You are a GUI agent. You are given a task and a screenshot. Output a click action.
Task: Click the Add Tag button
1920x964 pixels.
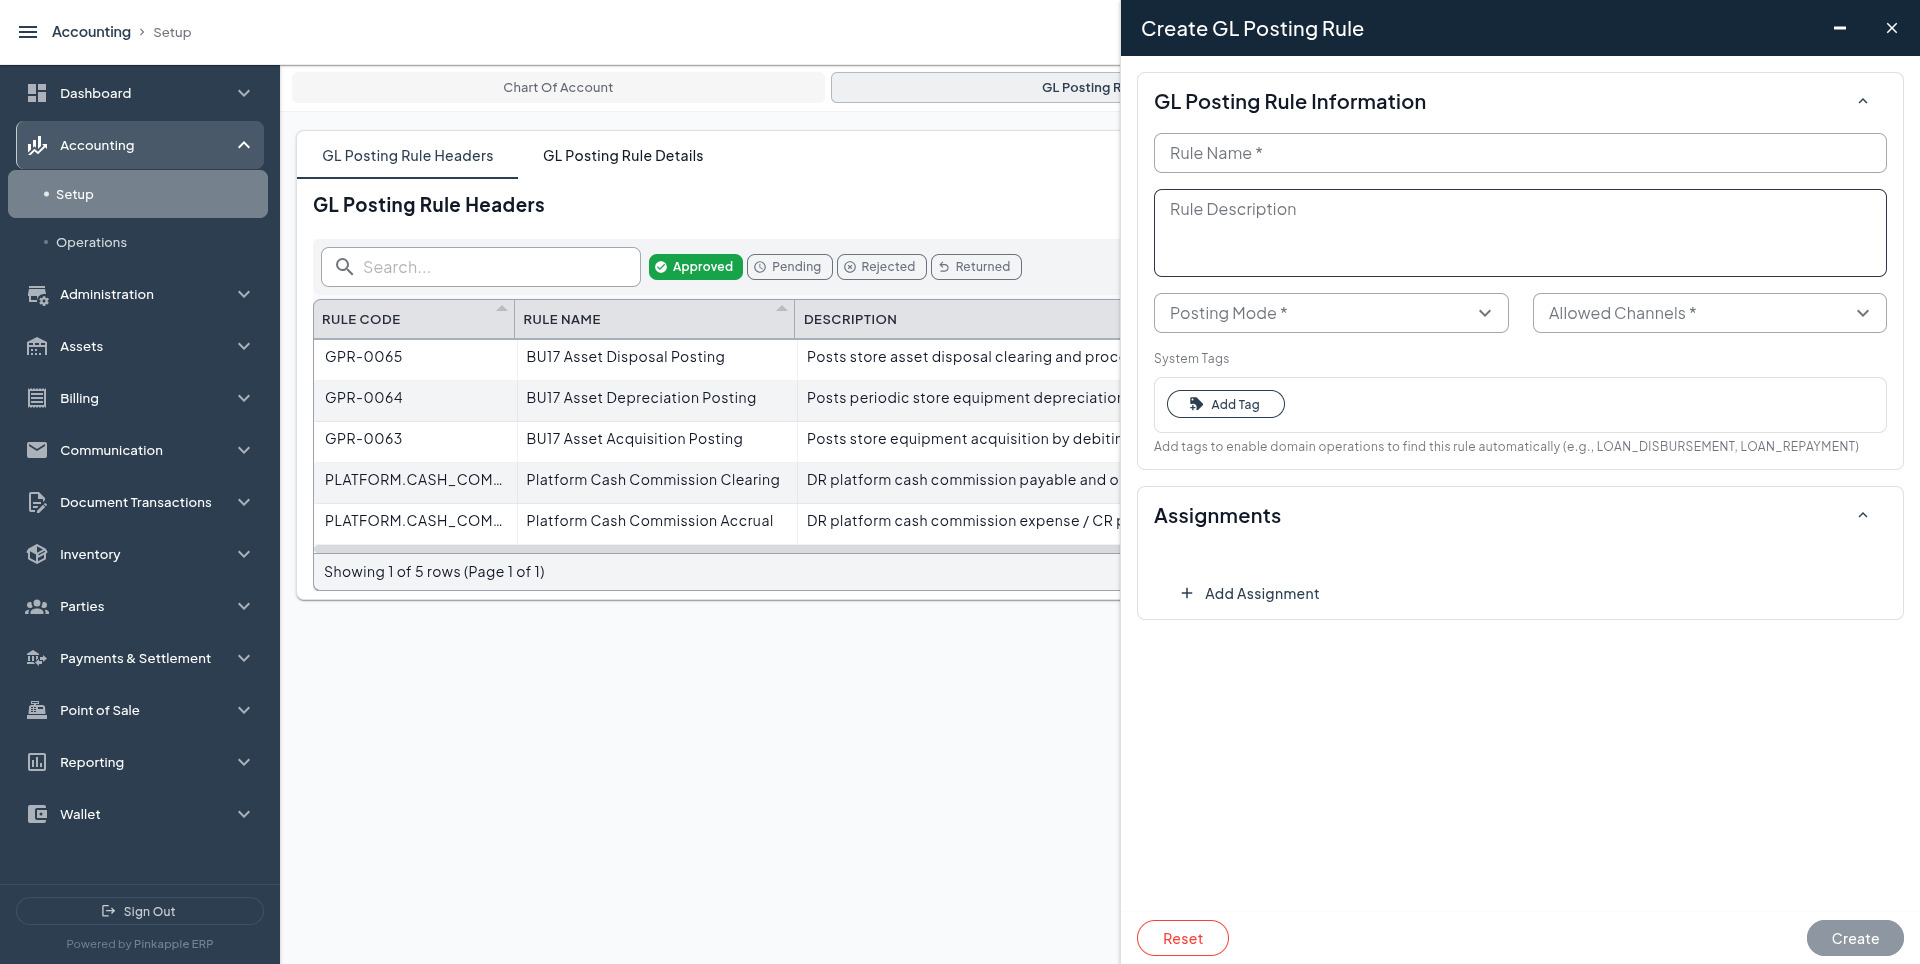(x=1225, y=404)
